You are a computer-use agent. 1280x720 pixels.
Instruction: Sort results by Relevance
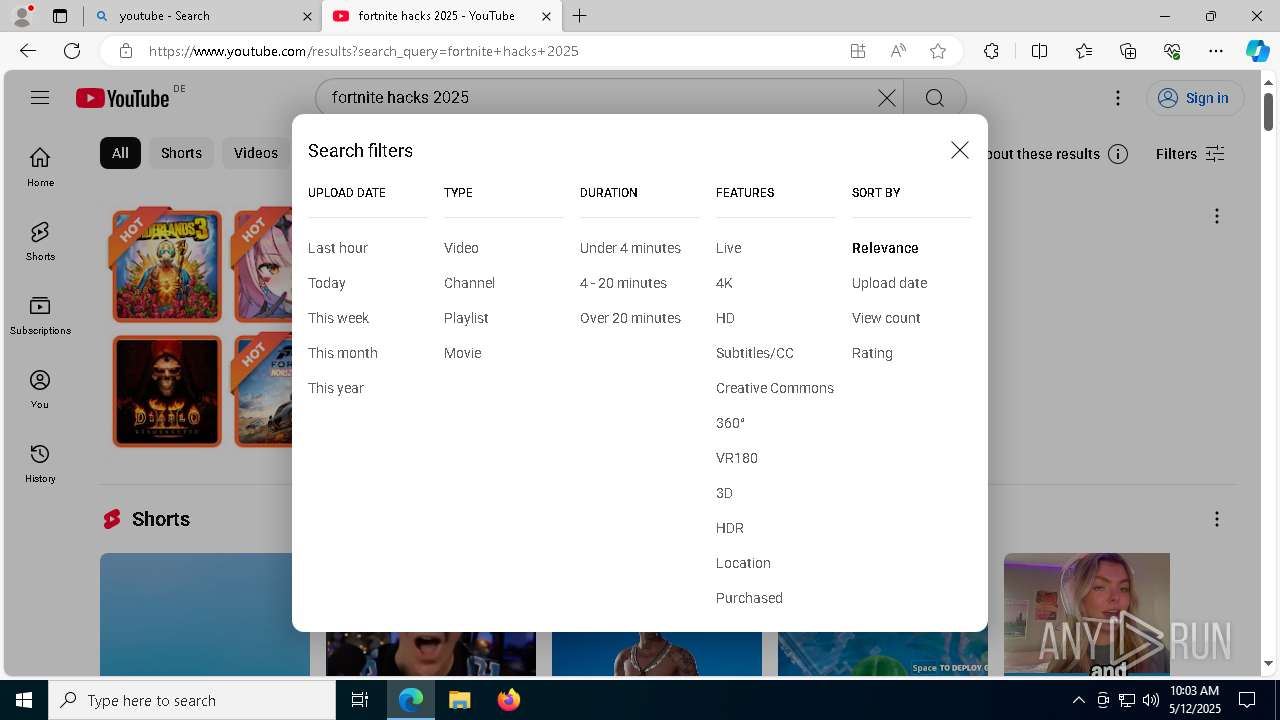click(885, 248)
